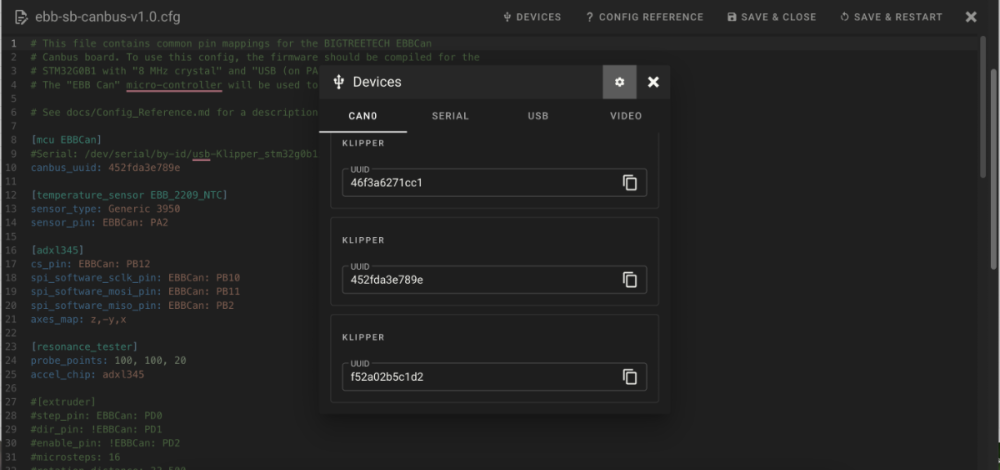Switch to the USB tab
The width and height of the screenshot is (1000, 470).
[538, 116]
